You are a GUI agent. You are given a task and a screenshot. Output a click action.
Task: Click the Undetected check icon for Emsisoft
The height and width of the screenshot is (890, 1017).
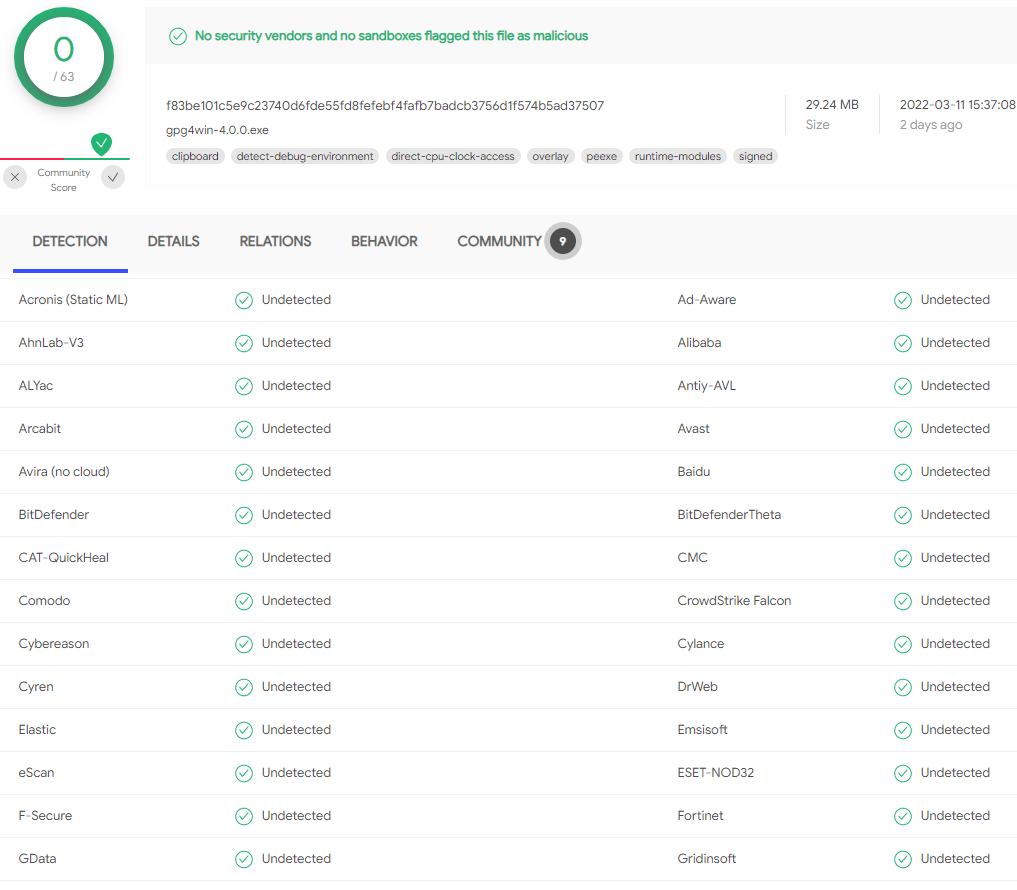click(903, 730)
